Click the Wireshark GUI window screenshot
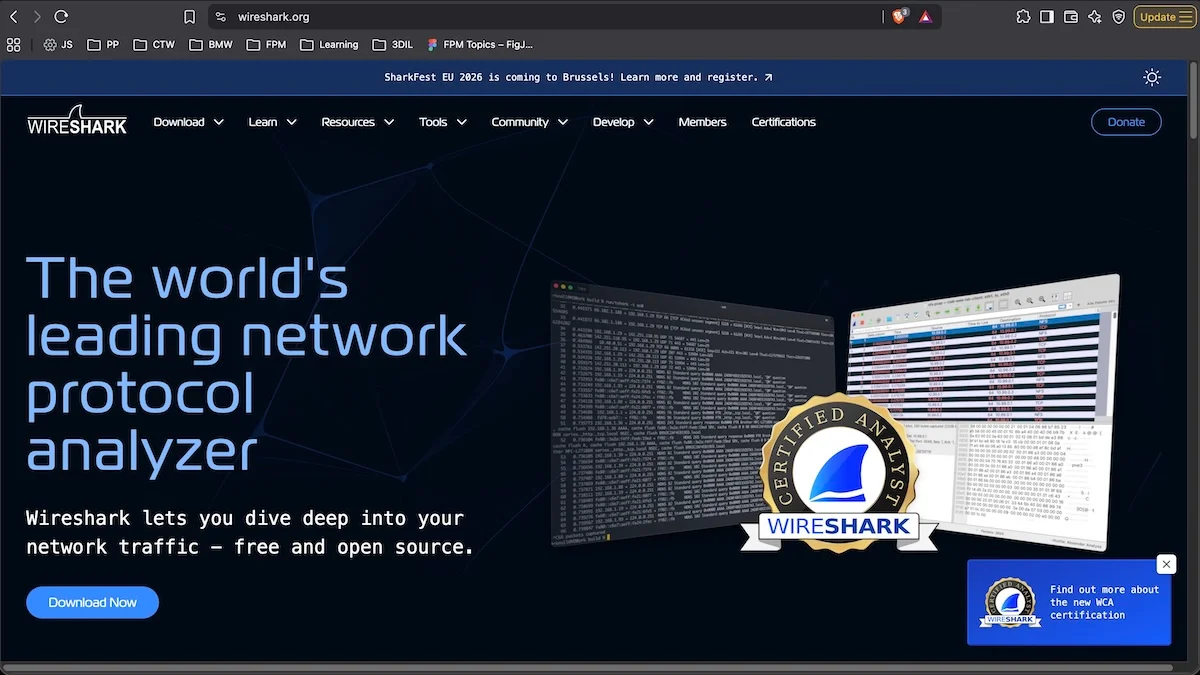The height and width of the screenshot is (675, 1200). 985,410
